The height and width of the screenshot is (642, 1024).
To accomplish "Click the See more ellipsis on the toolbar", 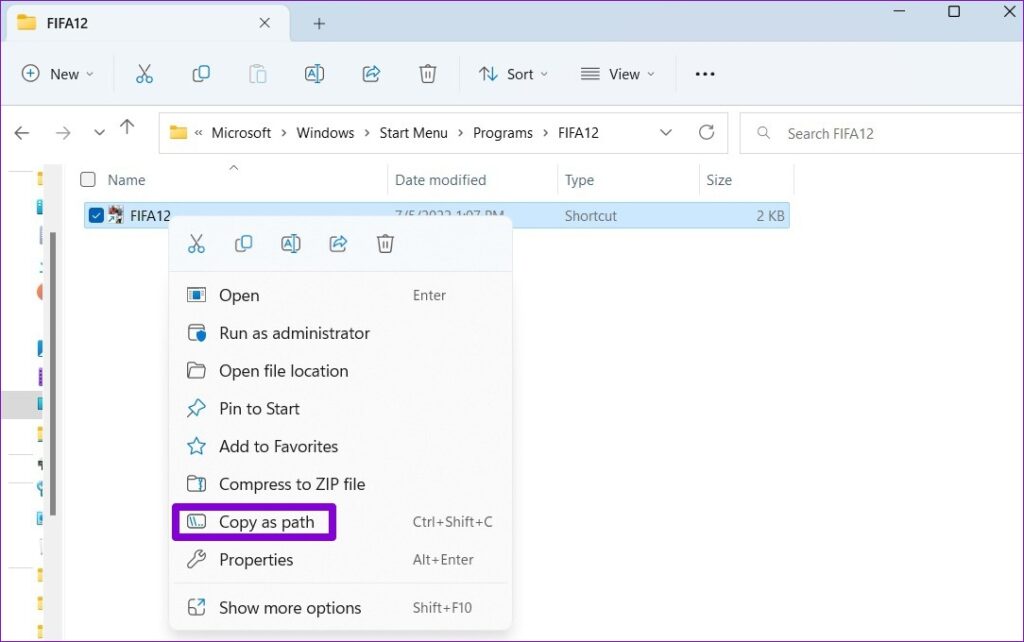I will pyautogui.click(x=705, y=73).
